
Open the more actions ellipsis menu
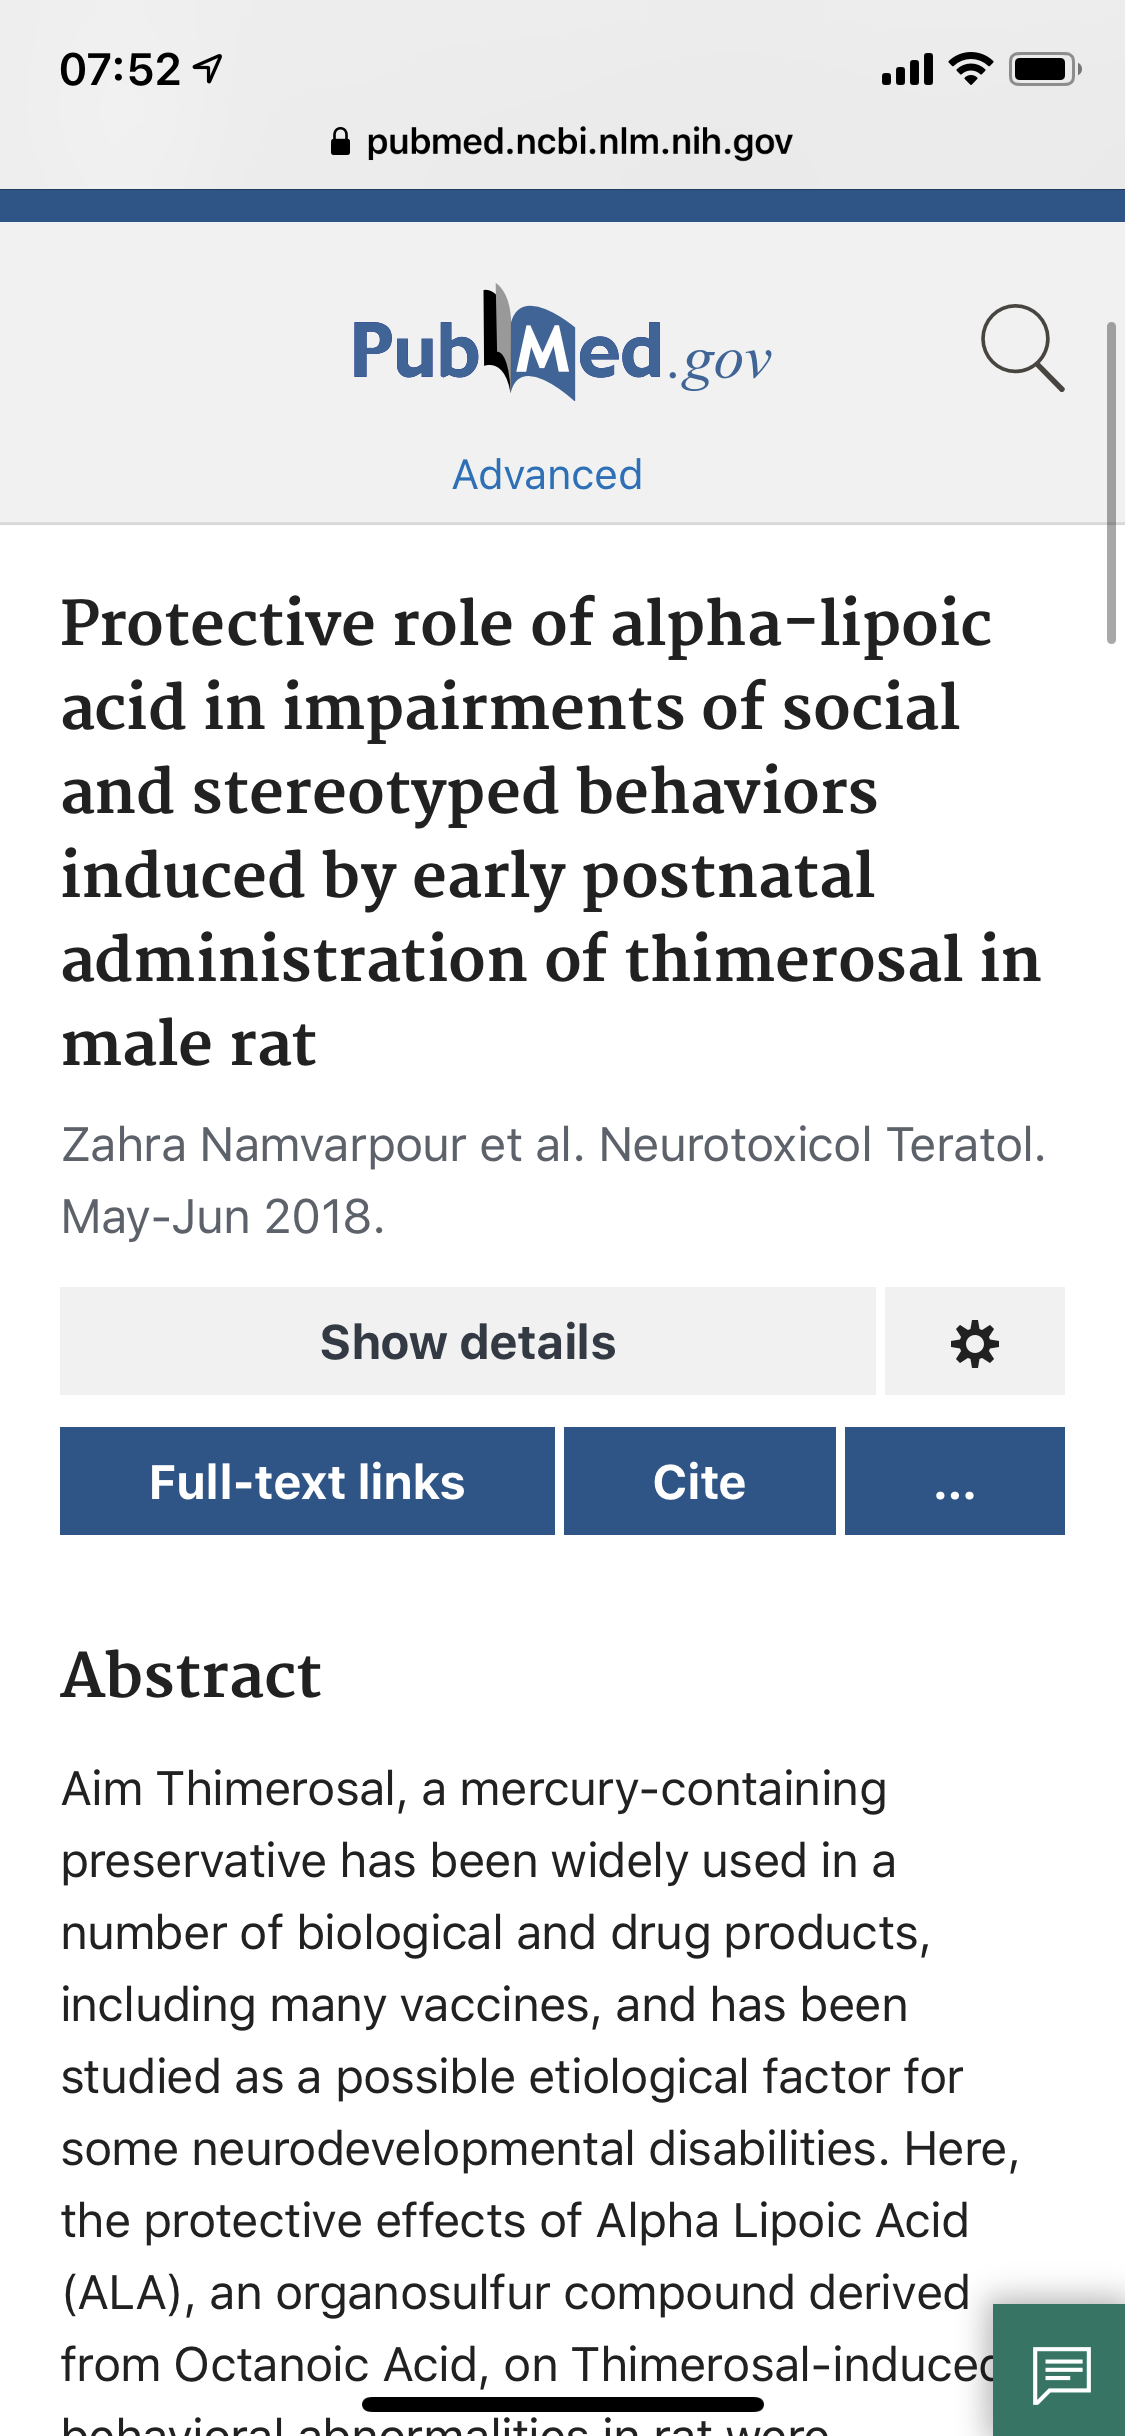(954, 1482)
